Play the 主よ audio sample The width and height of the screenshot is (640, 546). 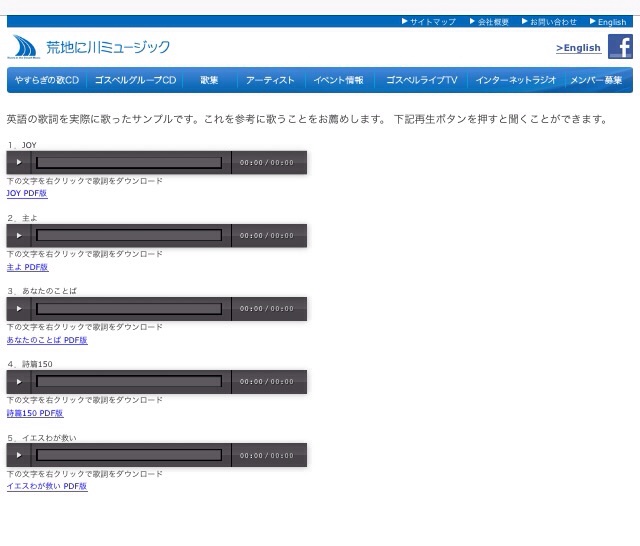19,236
